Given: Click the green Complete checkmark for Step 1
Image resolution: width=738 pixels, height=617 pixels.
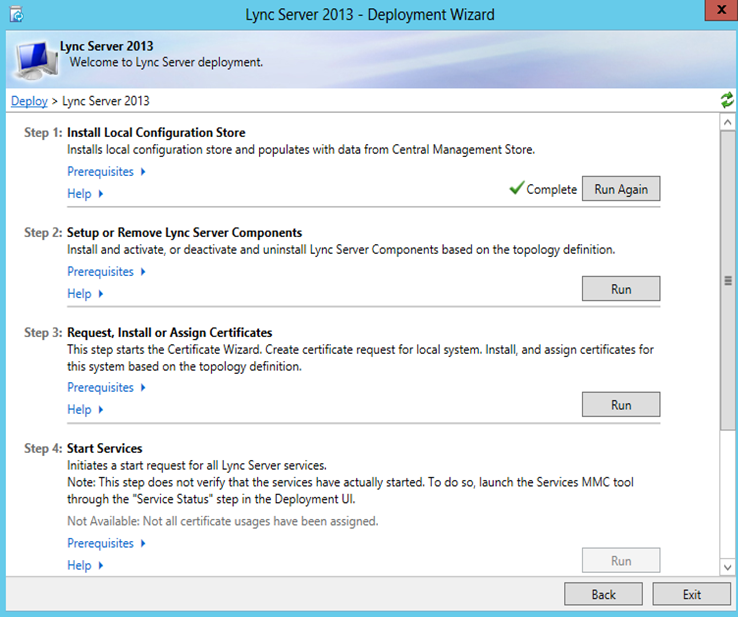Looking at the screenshot, I should (516, 188).
